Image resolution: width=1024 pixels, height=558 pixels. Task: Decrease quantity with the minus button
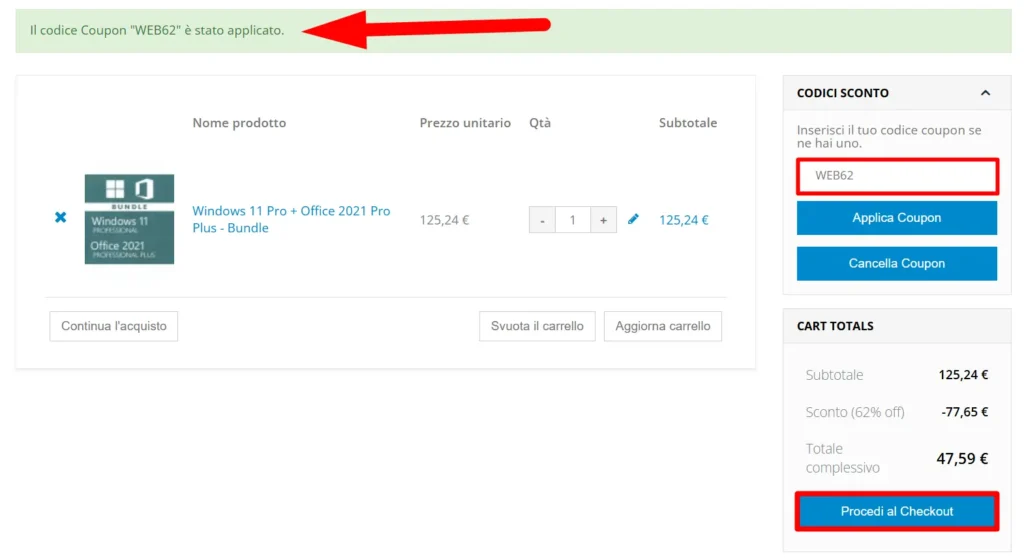[542, 220]
